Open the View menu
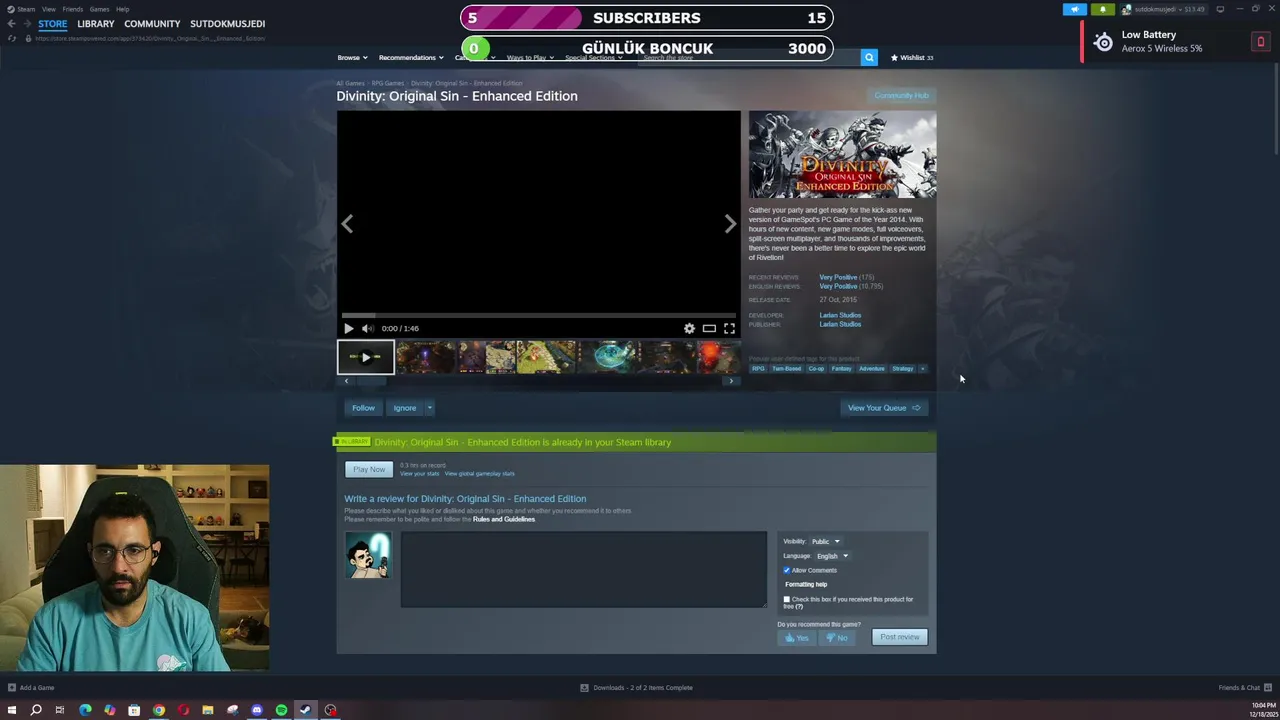This screenshot has height=720, width=1280. [x=48, y=9]
